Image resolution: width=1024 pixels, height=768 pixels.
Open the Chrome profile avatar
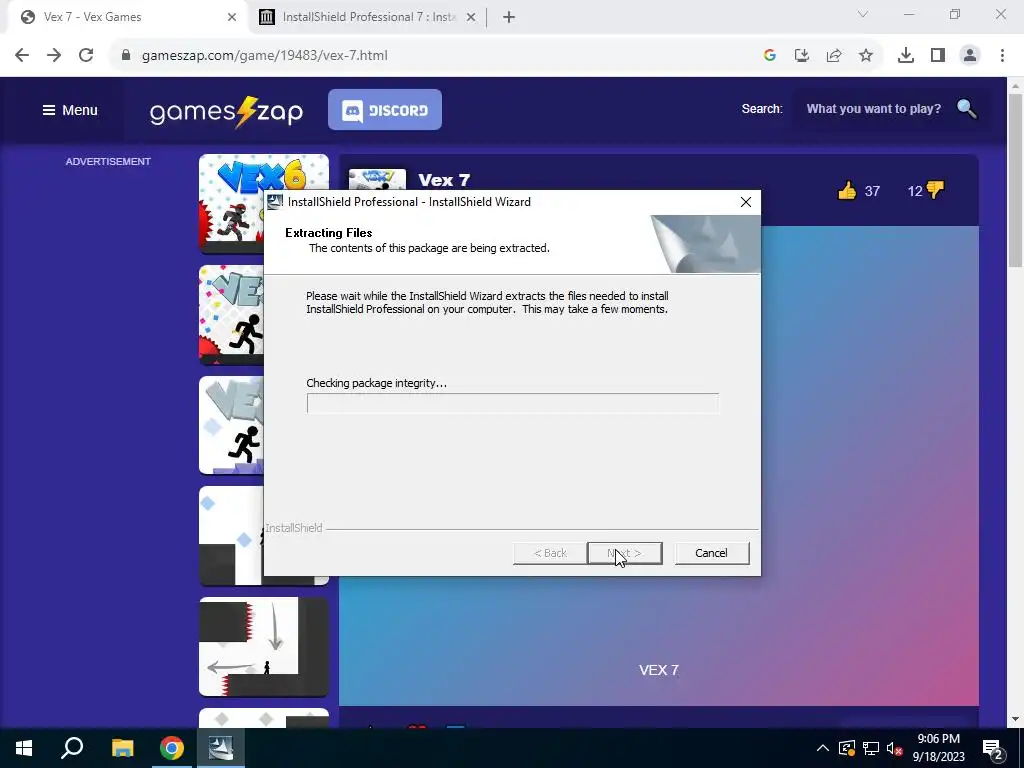970,56
